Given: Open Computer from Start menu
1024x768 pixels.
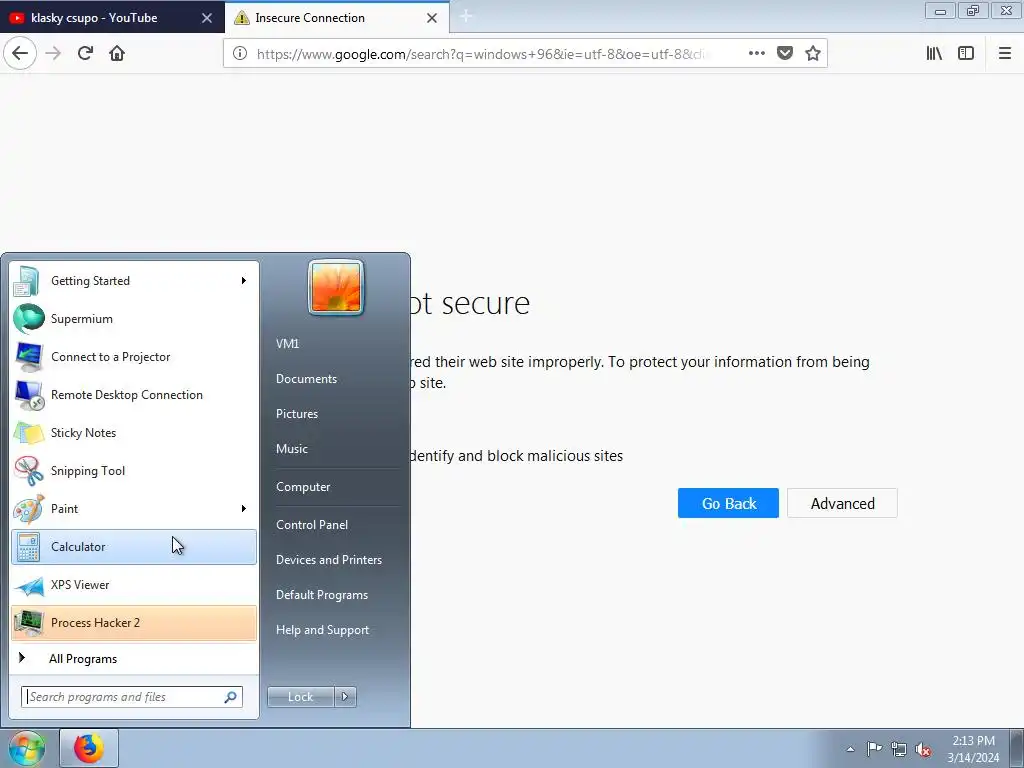Looking at the screenshot, I should pos(303,487).
